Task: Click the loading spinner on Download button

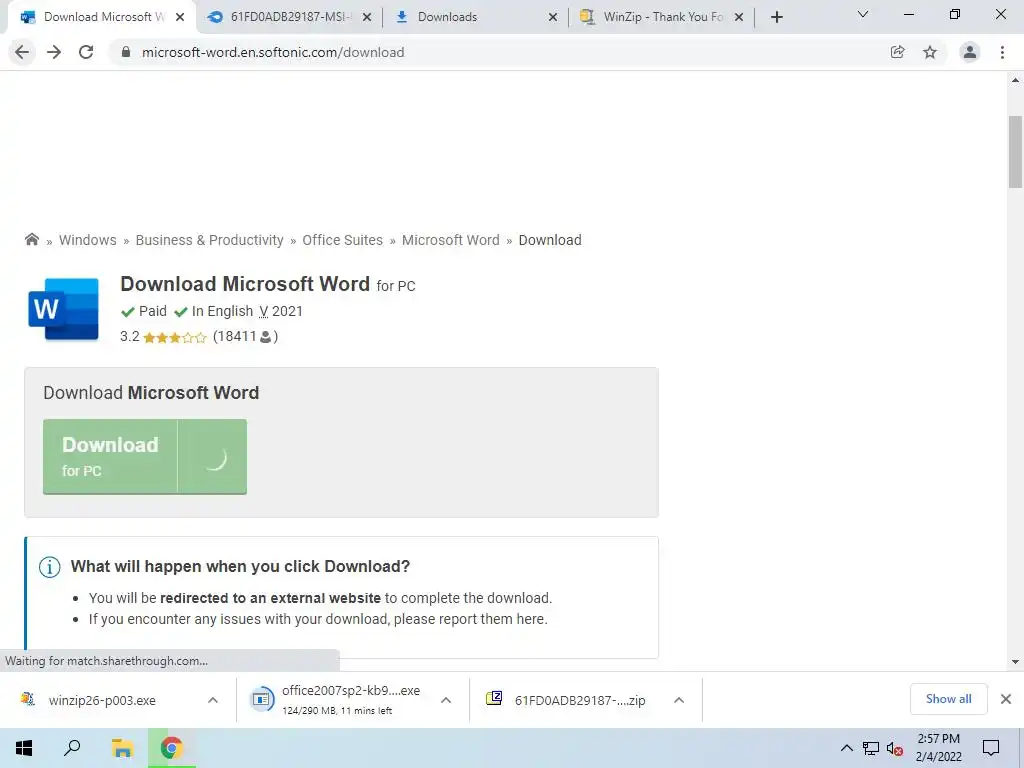Action: [215, 459]
